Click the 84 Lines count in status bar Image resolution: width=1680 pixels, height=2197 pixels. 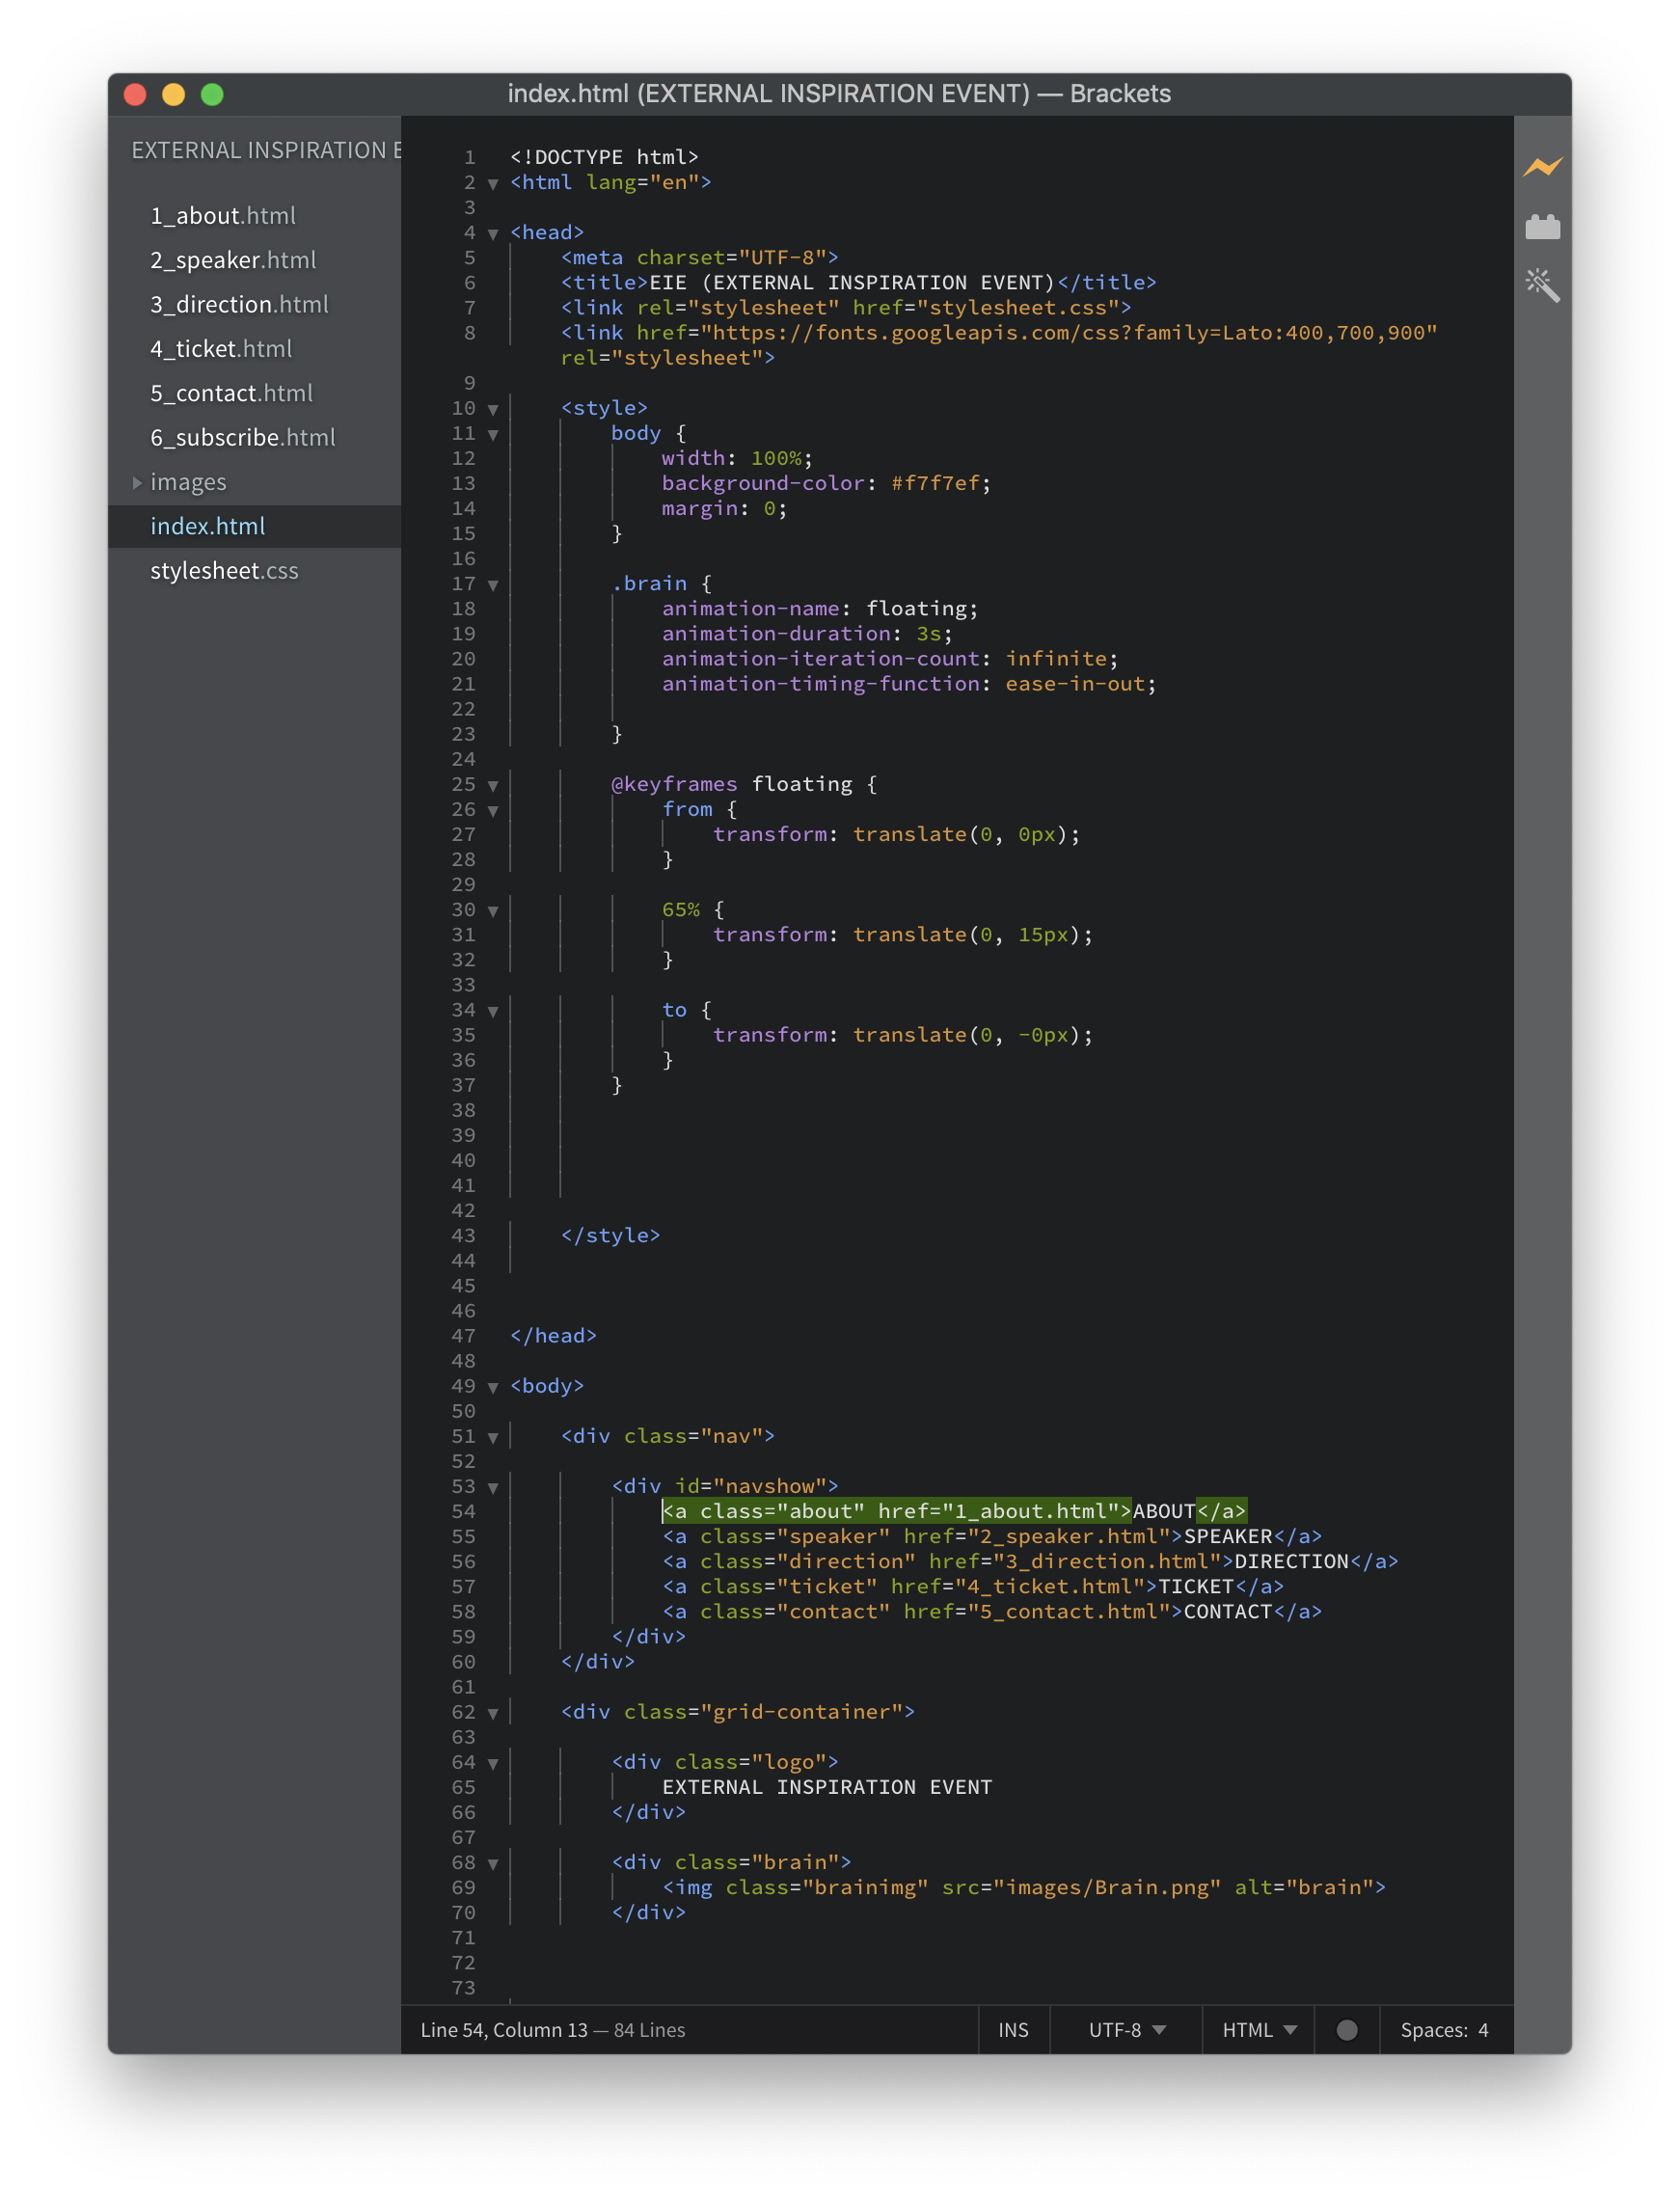click(649, 2029)
